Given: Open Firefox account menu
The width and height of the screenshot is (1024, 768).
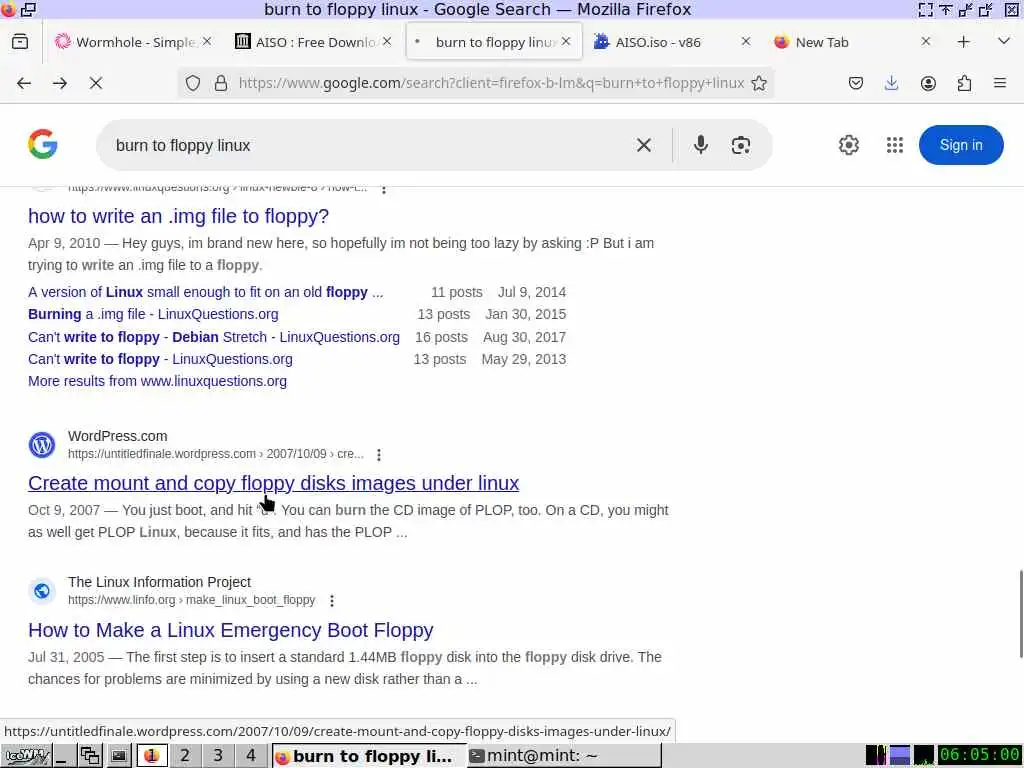Looking at the screenshot, I should (928, 83).
